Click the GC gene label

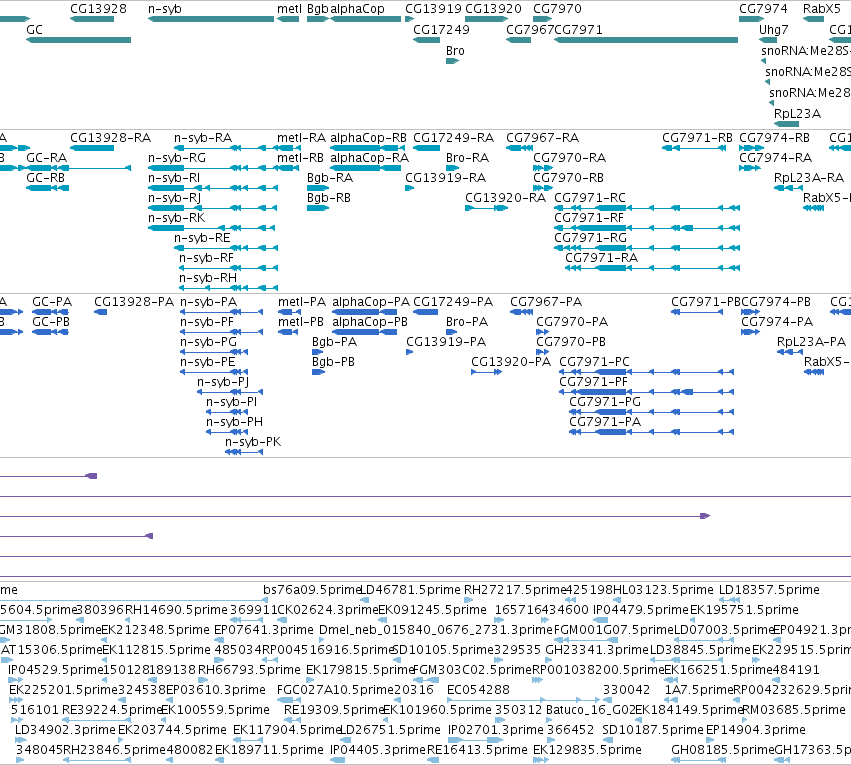coord(34,30)
